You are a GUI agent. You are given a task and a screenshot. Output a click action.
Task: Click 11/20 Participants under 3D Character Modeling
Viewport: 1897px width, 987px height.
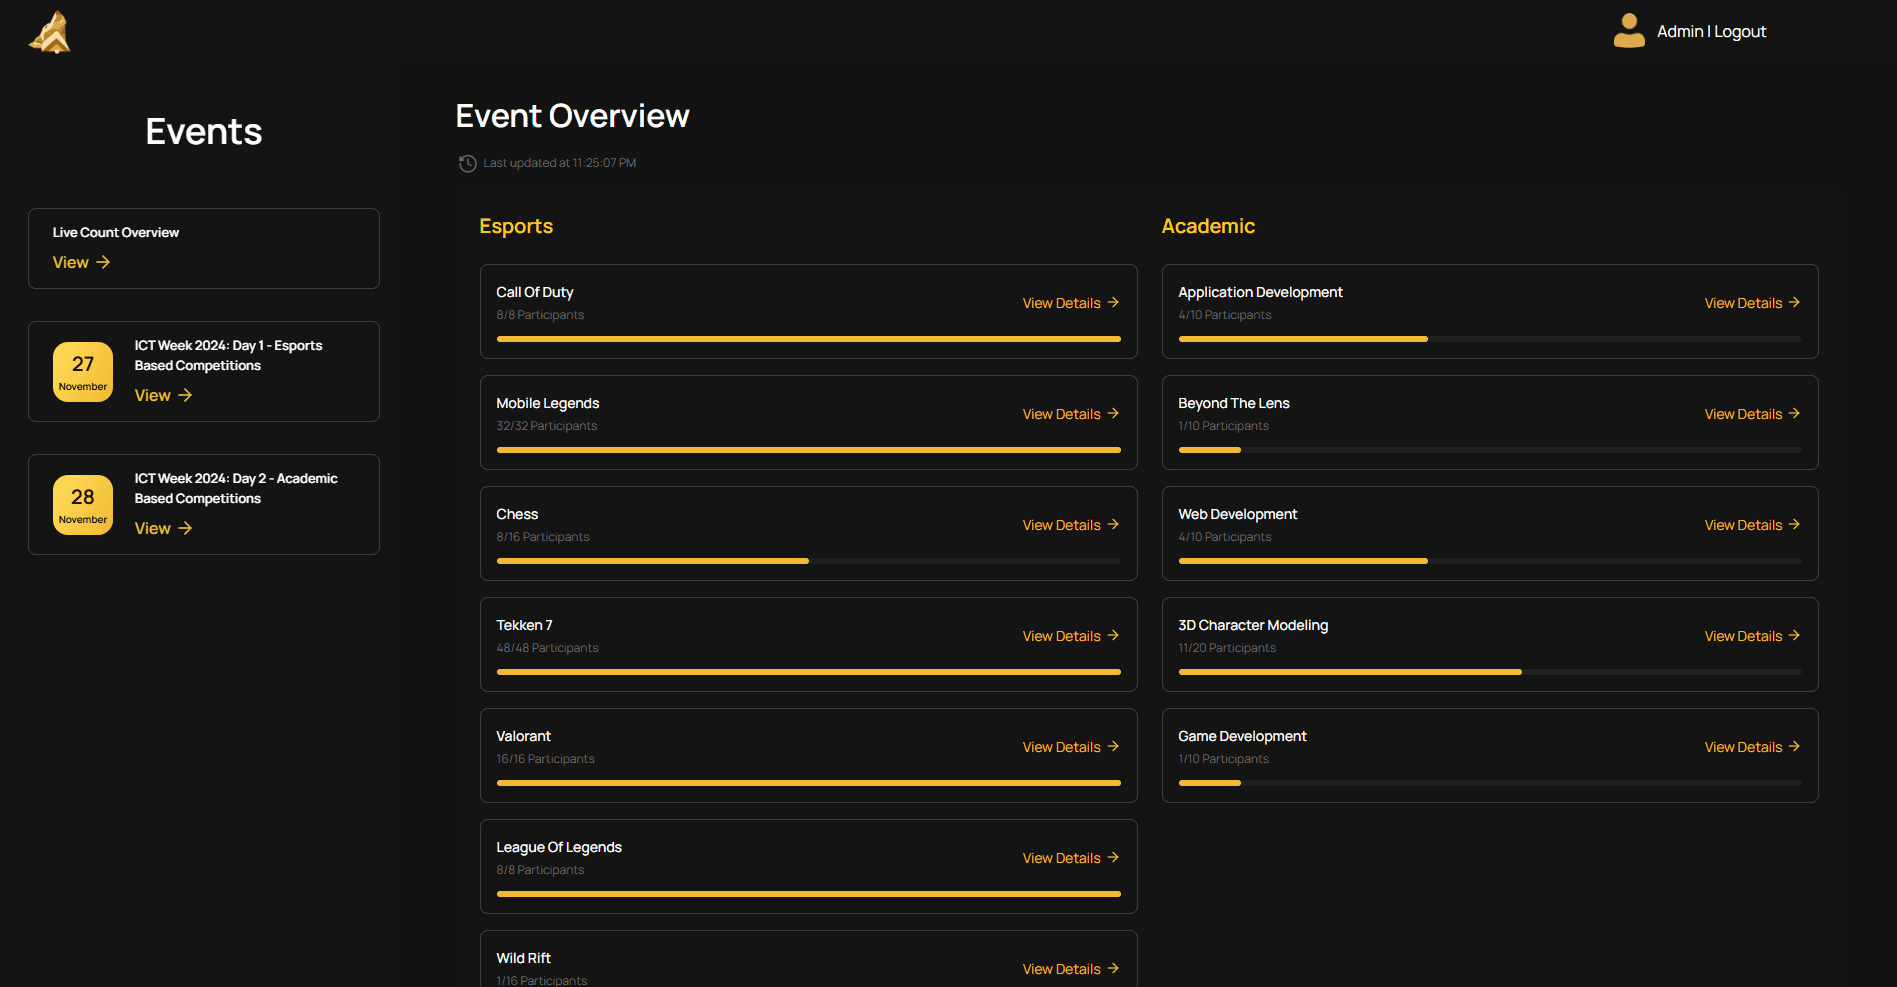1227,648
